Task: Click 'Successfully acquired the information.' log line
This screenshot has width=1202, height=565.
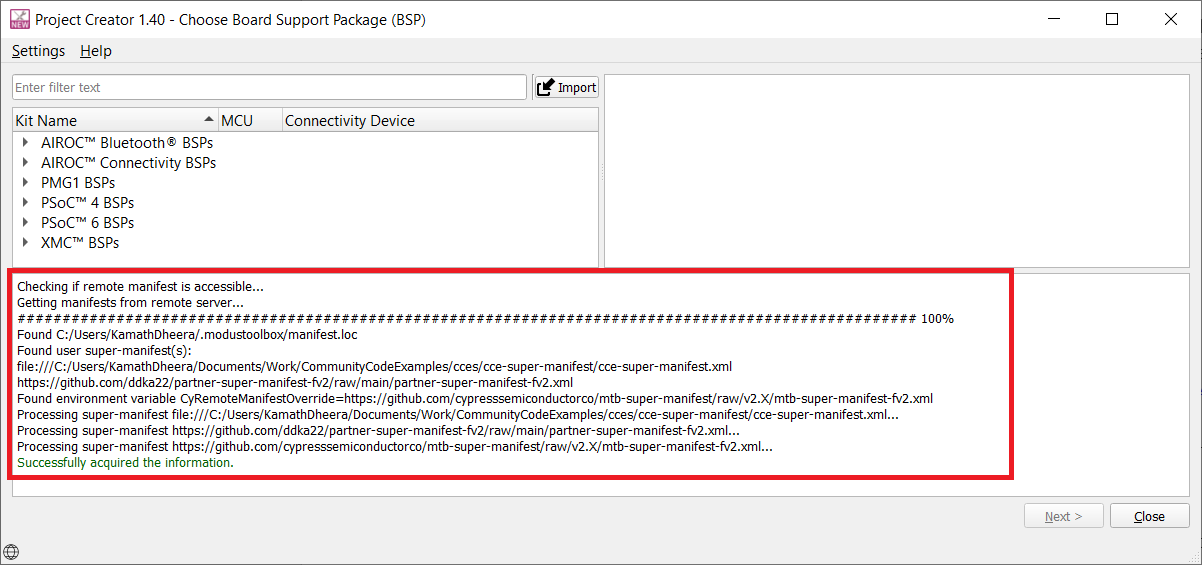Action: (x=125, y=463)
